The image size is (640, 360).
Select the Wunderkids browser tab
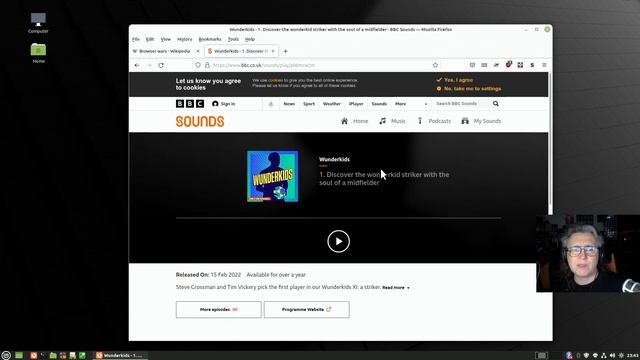click(240, 51)
